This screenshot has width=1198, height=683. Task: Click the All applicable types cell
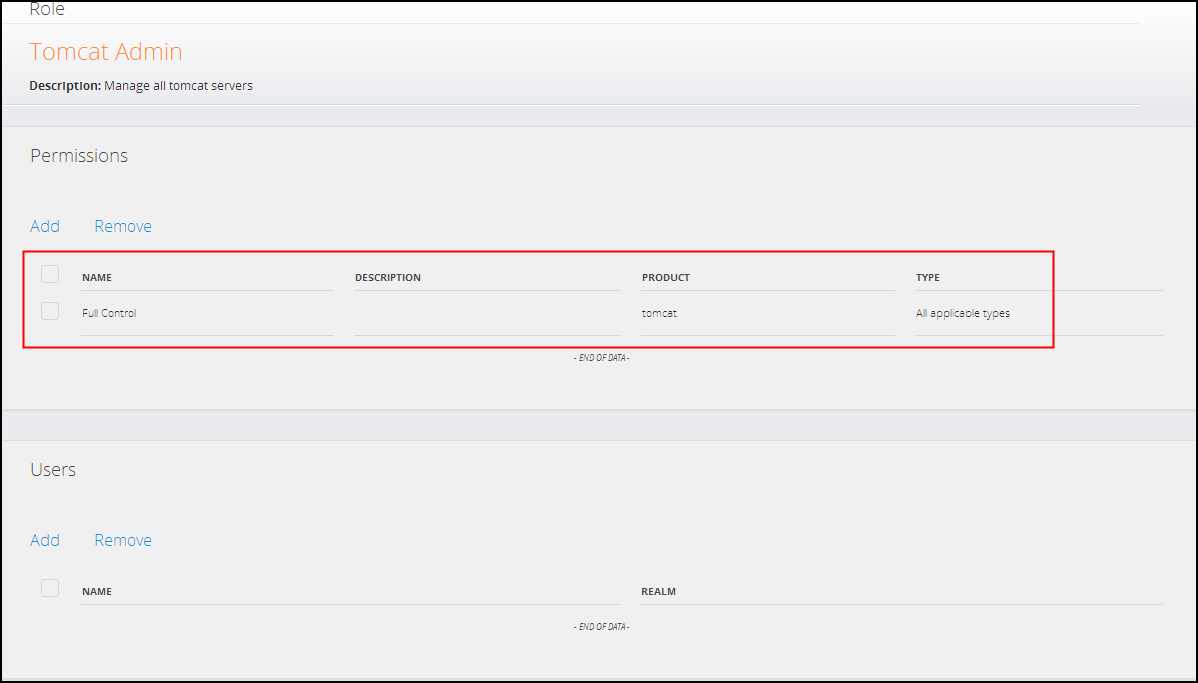963,313
